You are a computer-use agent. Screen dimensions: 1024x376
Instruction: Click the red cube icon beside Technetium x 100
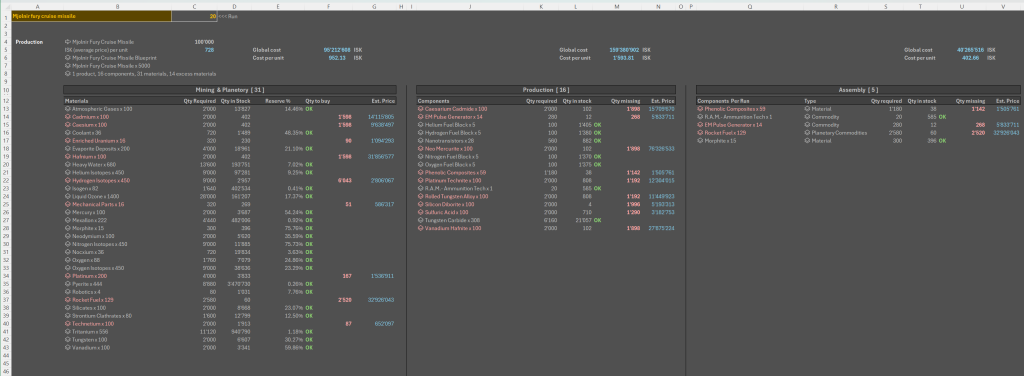(x=68, y=324)
